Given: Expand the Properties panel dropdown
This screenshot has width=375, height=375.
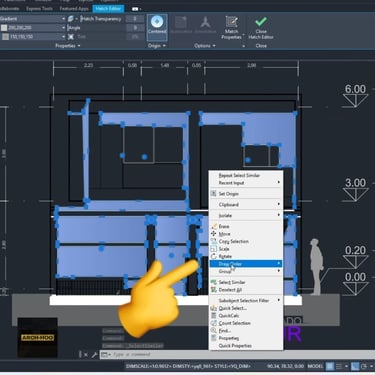Looking at the screenshot, I should coord(68,46).
